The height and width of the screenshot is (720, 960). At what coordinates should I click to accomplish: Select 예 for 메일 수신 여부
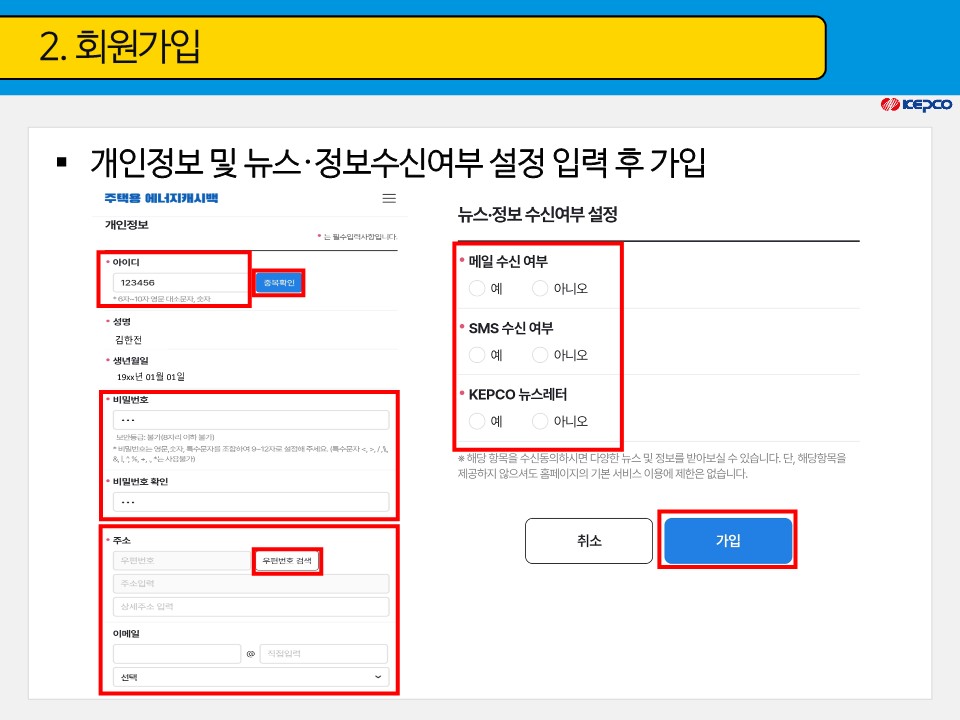pyautogui.click(x=477, y=288)
